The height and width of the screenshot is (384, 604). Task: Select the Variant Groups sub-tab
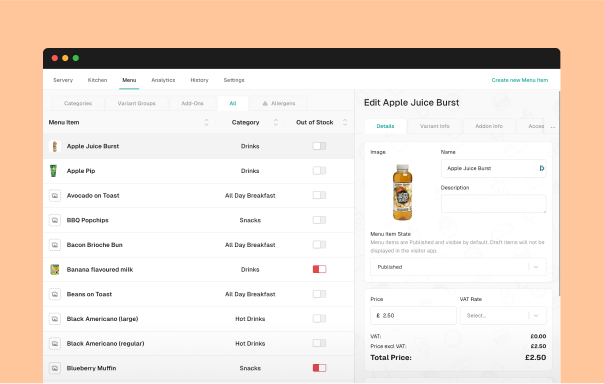point(137,103)
